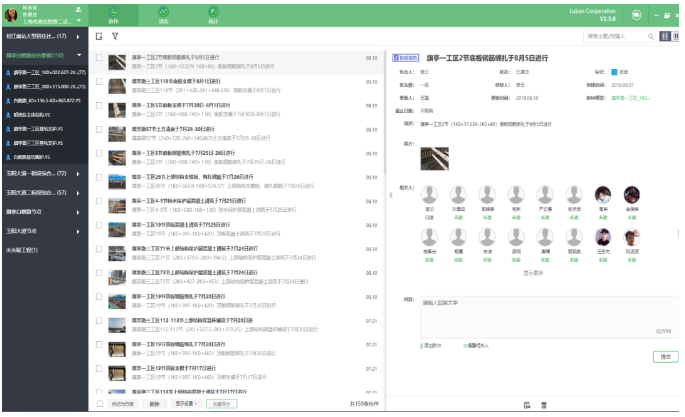This screenshot has height=417, width=685.
Task: Click the 删除 button in the bottom bar
Action: coord(155,404)
